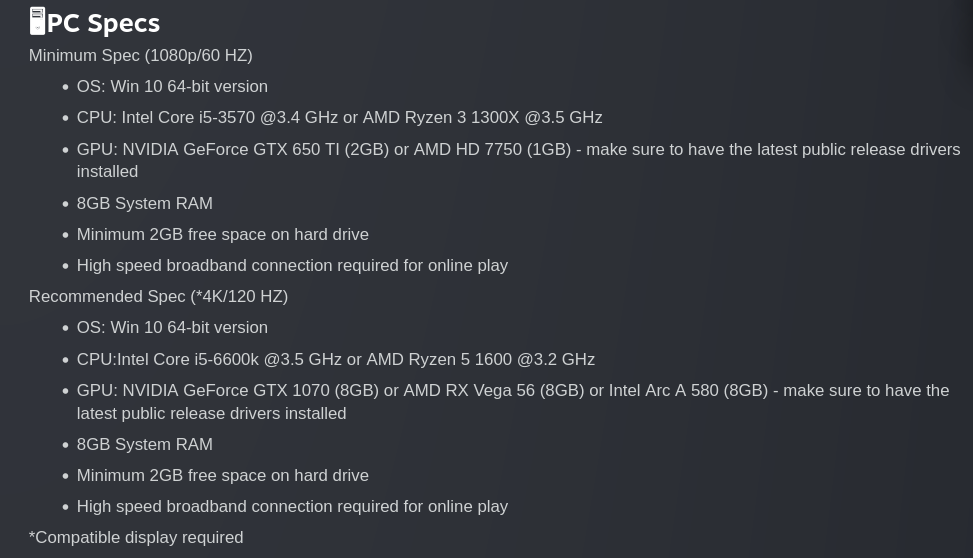Click the first OS: Win 10 64-bit line

click(x=172, y=86)
